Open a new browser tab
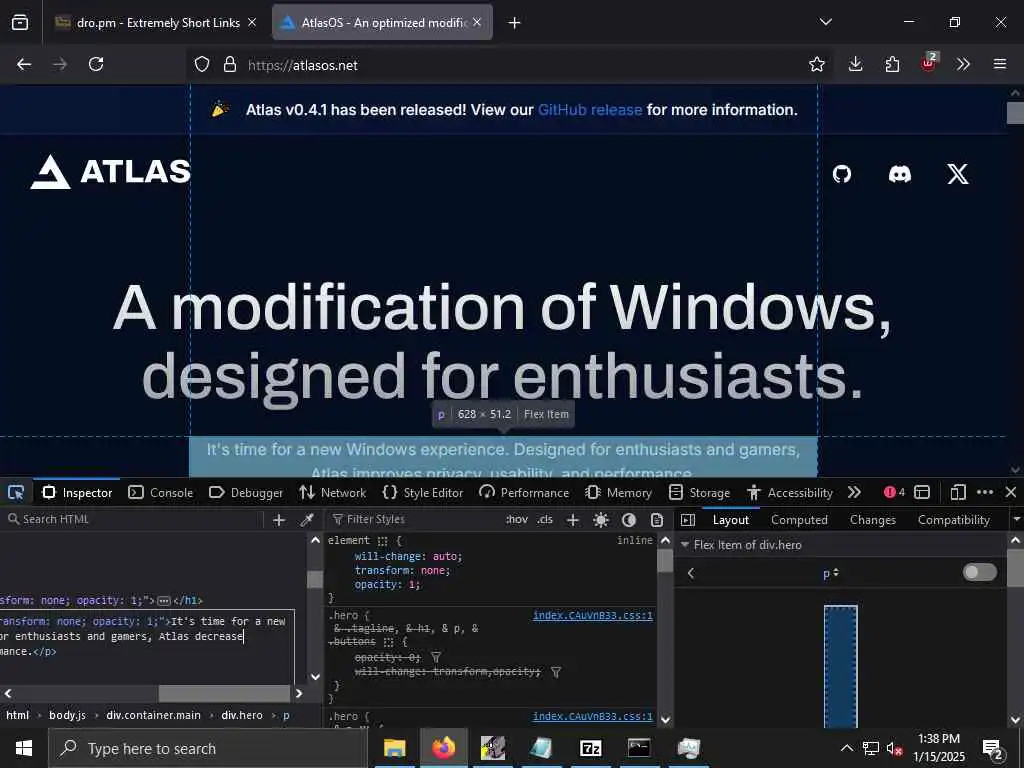Viewport: 1024px width, 768px height. click(515, 23)
